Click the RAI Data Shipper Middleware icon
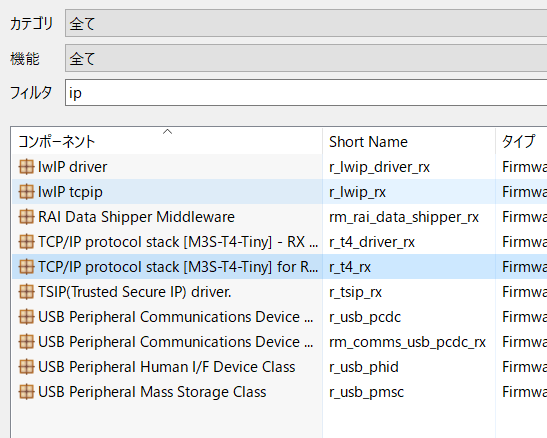This screenshot has width=547, height=438. point(27,217)
